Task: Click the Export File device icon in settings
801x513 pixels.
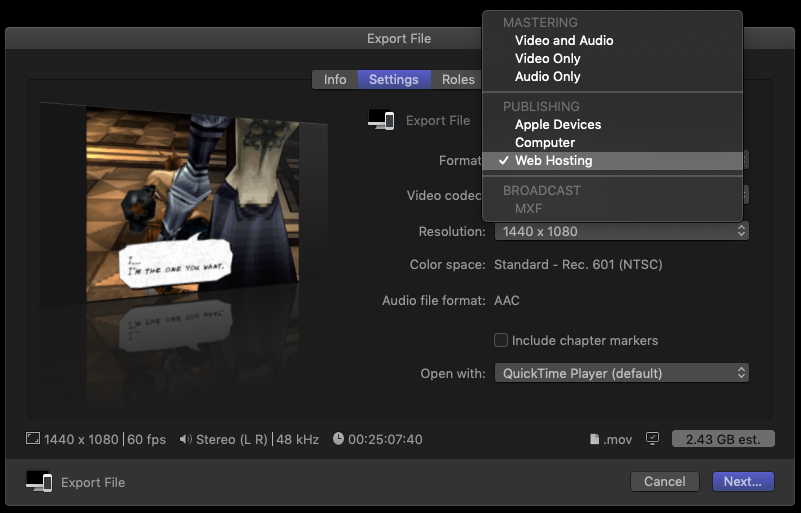Action: [x=381, y=120]
